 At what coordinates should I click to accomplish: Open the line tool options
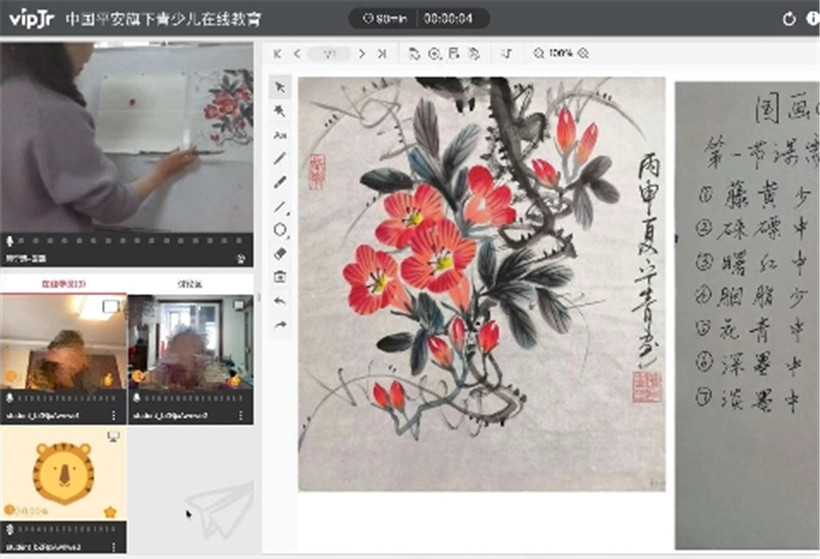tap(281, 207)
